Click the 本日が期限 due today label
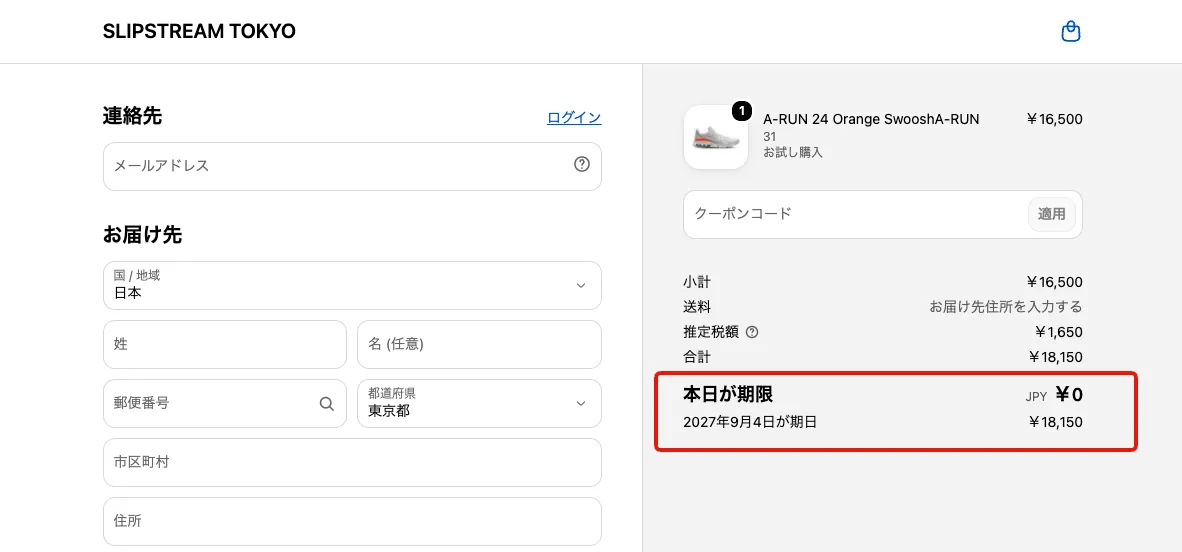 click(728, 394)
